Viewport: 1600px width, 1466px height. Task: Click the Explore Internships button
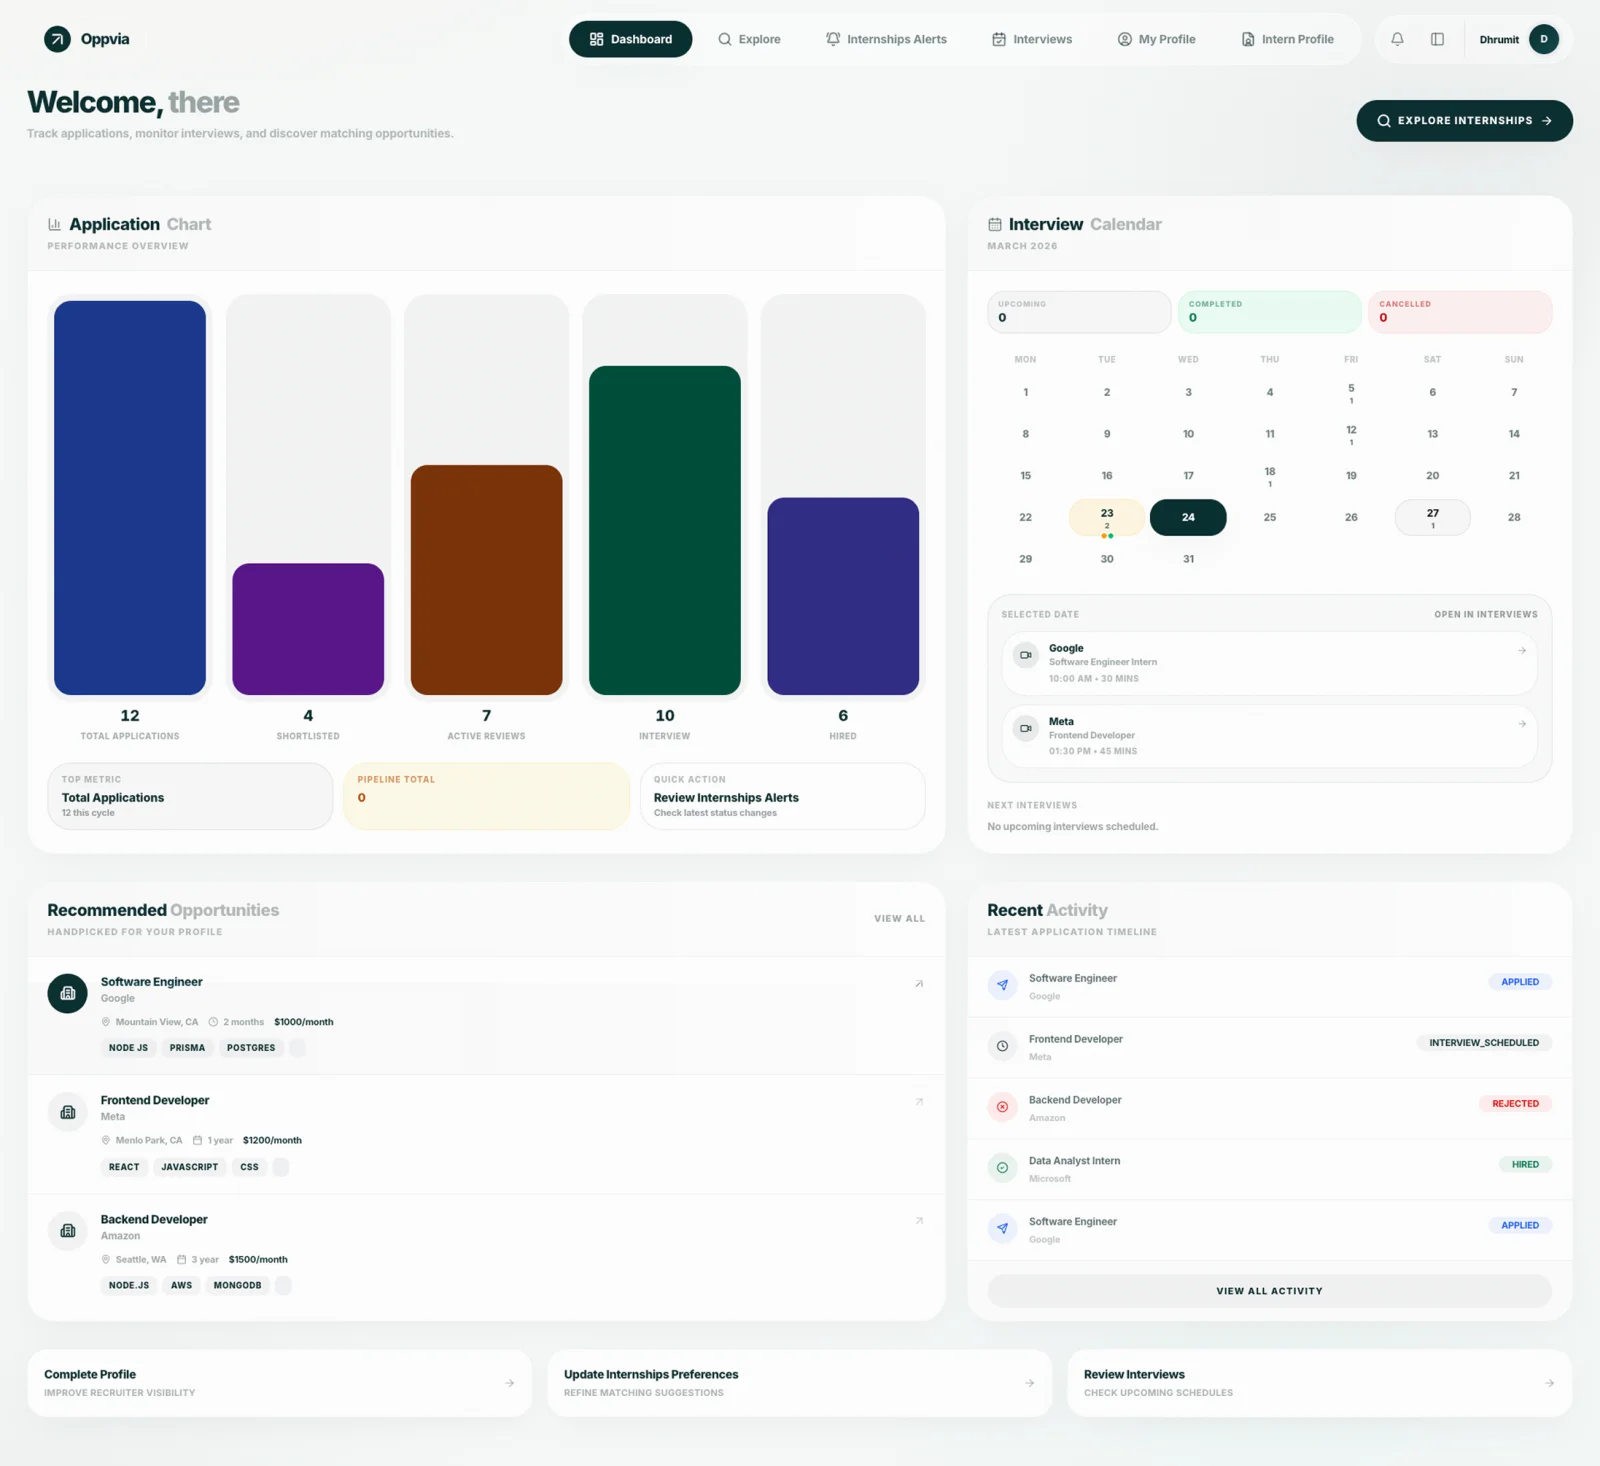[x=1464, y=121]
